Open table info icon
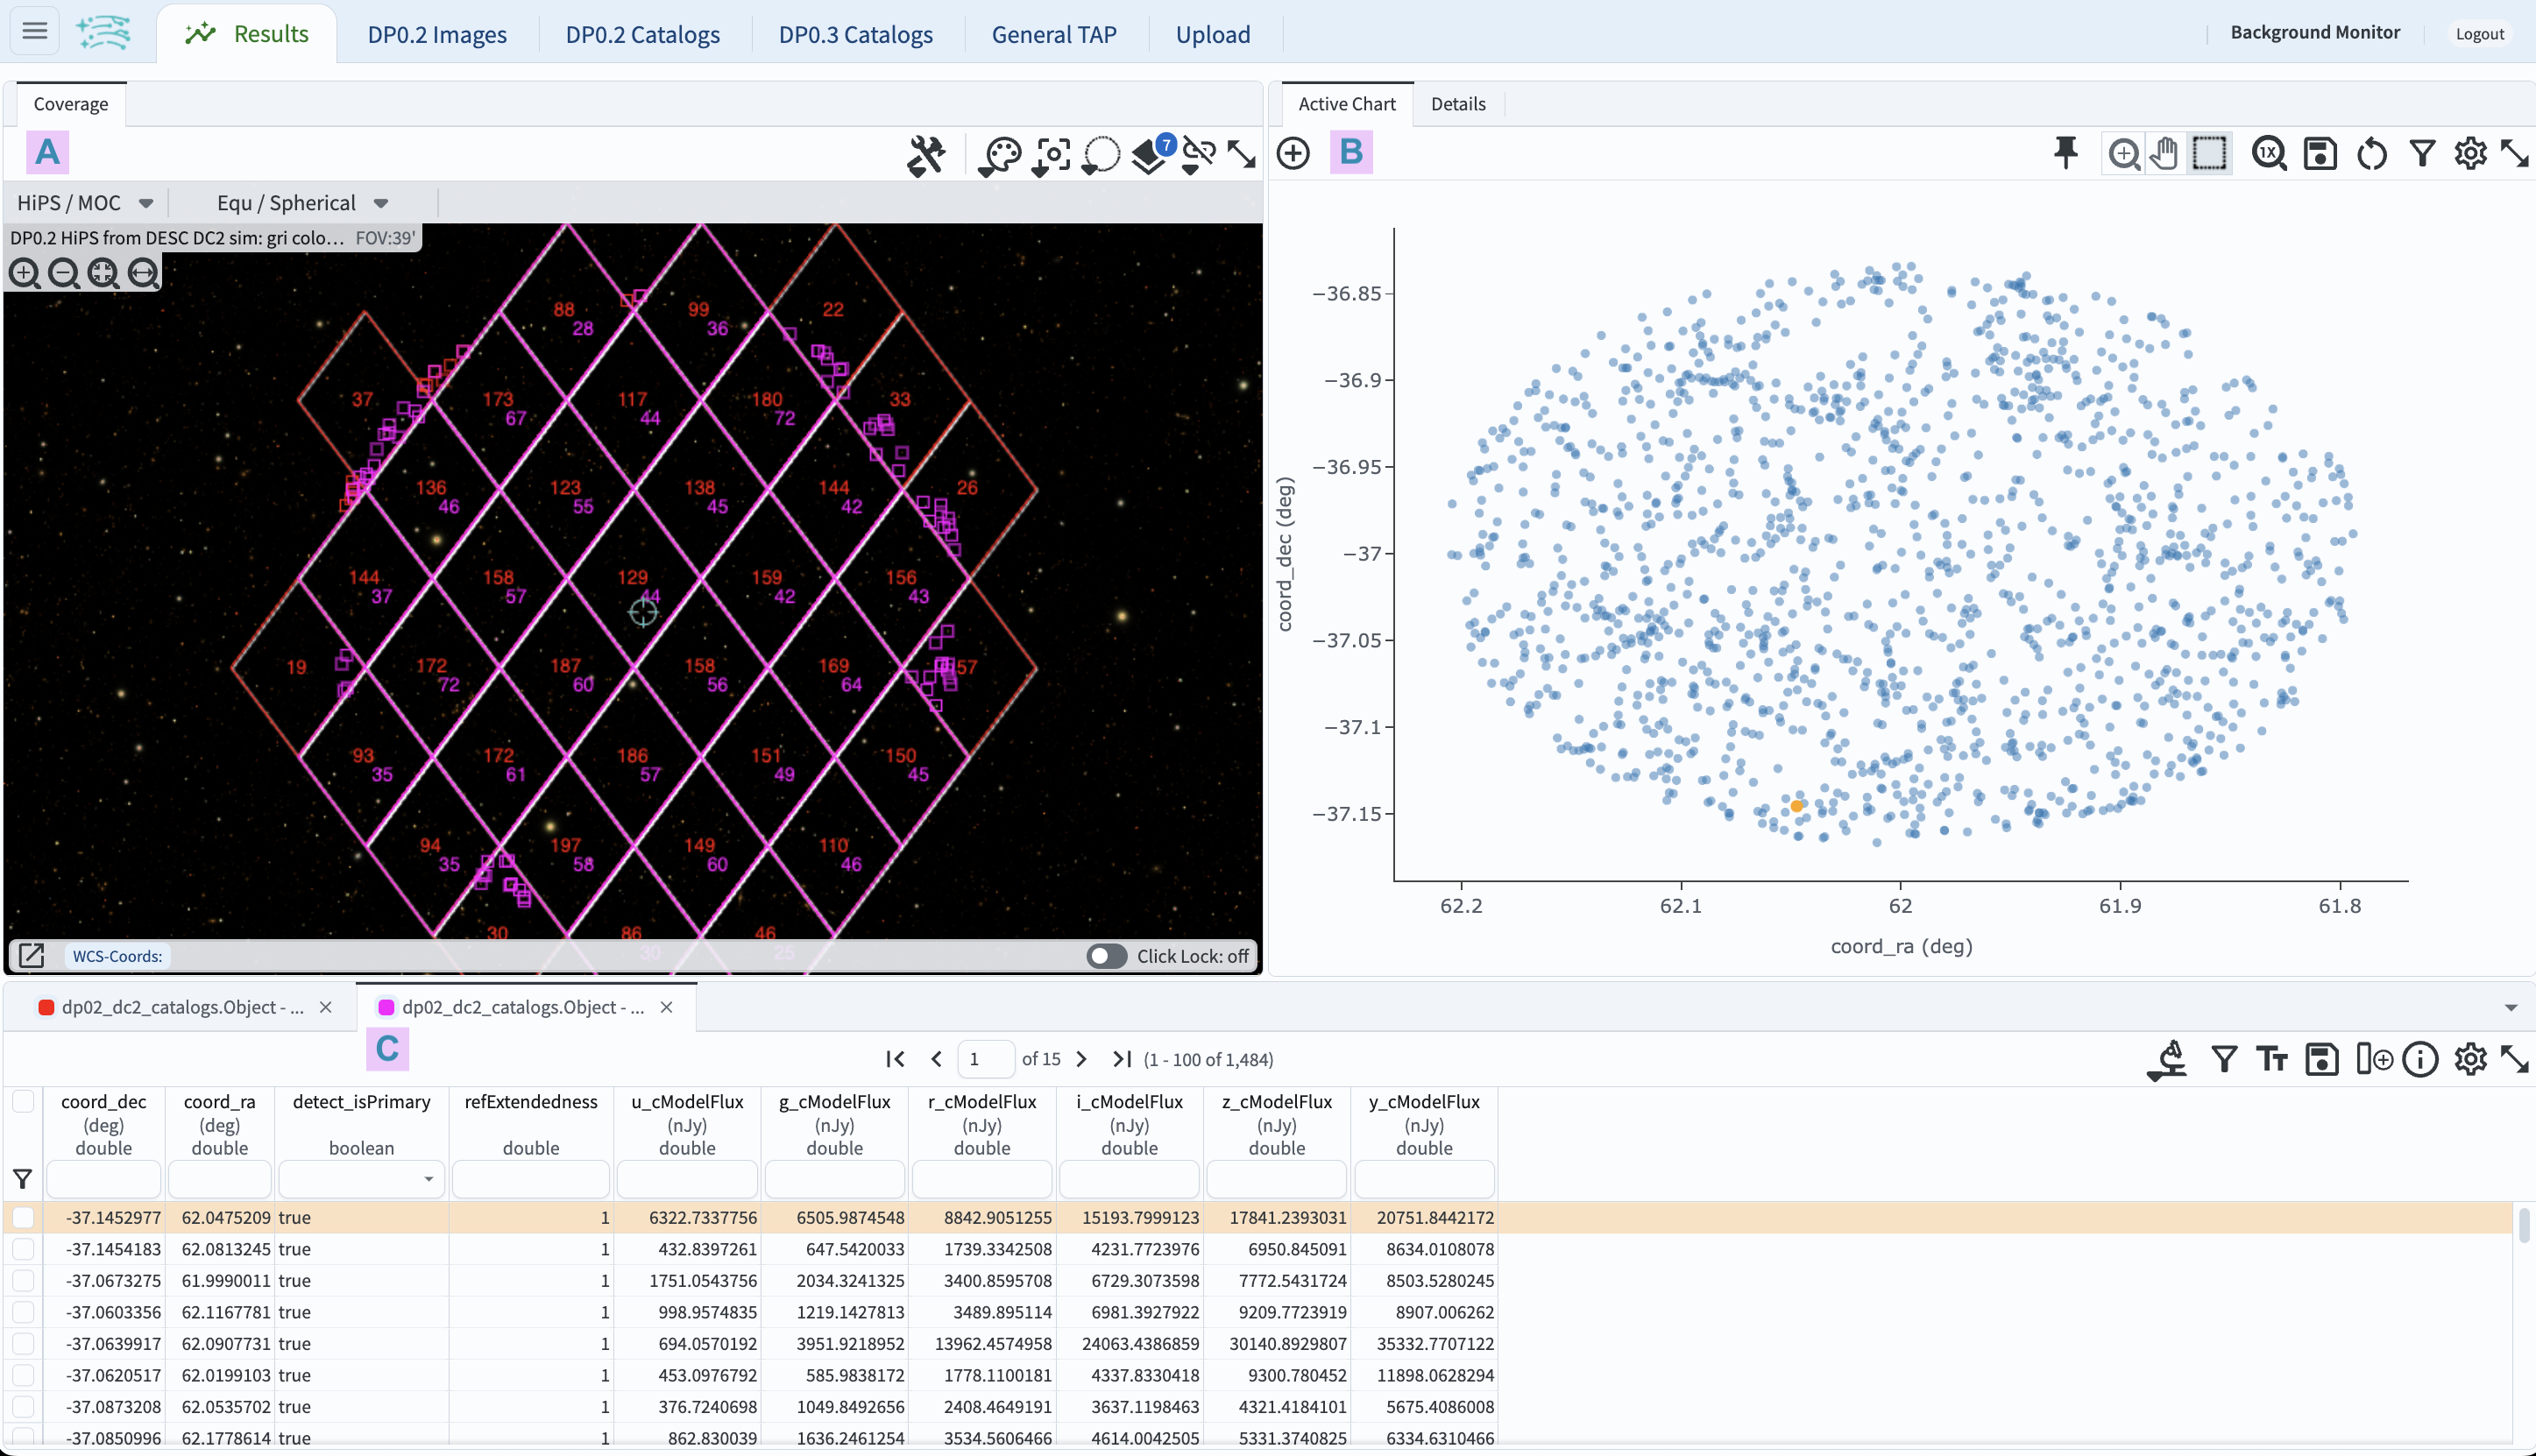The height and width of the screenshot is (1456, 2536). [2420, 1059]
